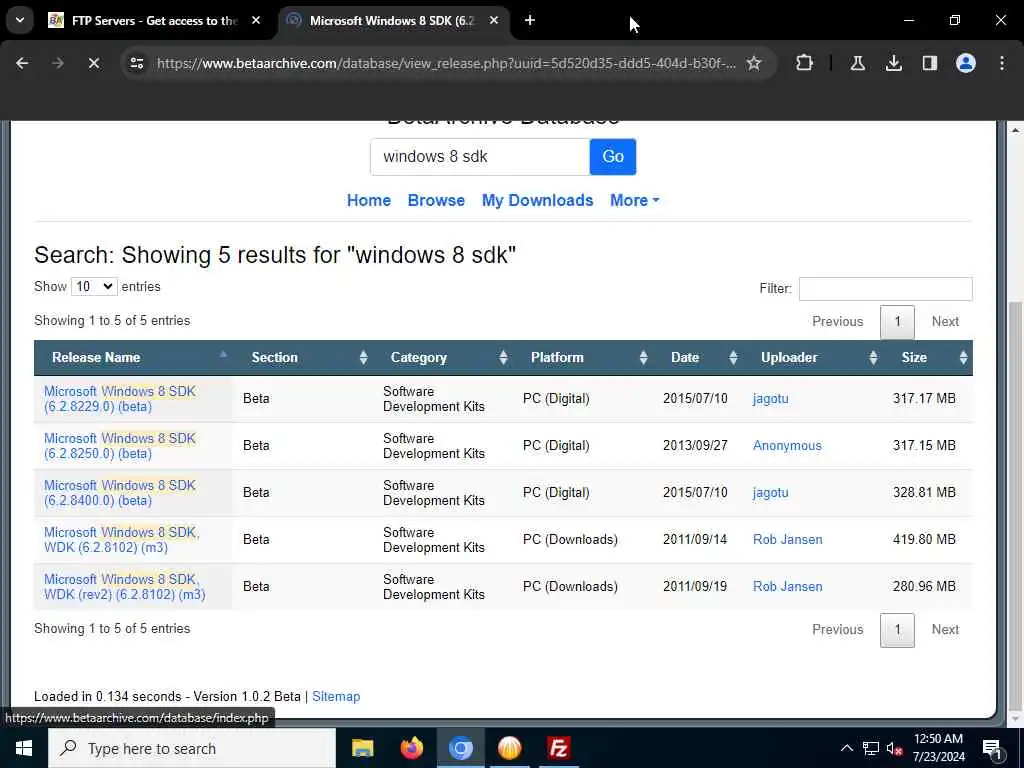Click the bottom Previous pagination button
The width and height of the screenshot is (1024, 768).
837,630
